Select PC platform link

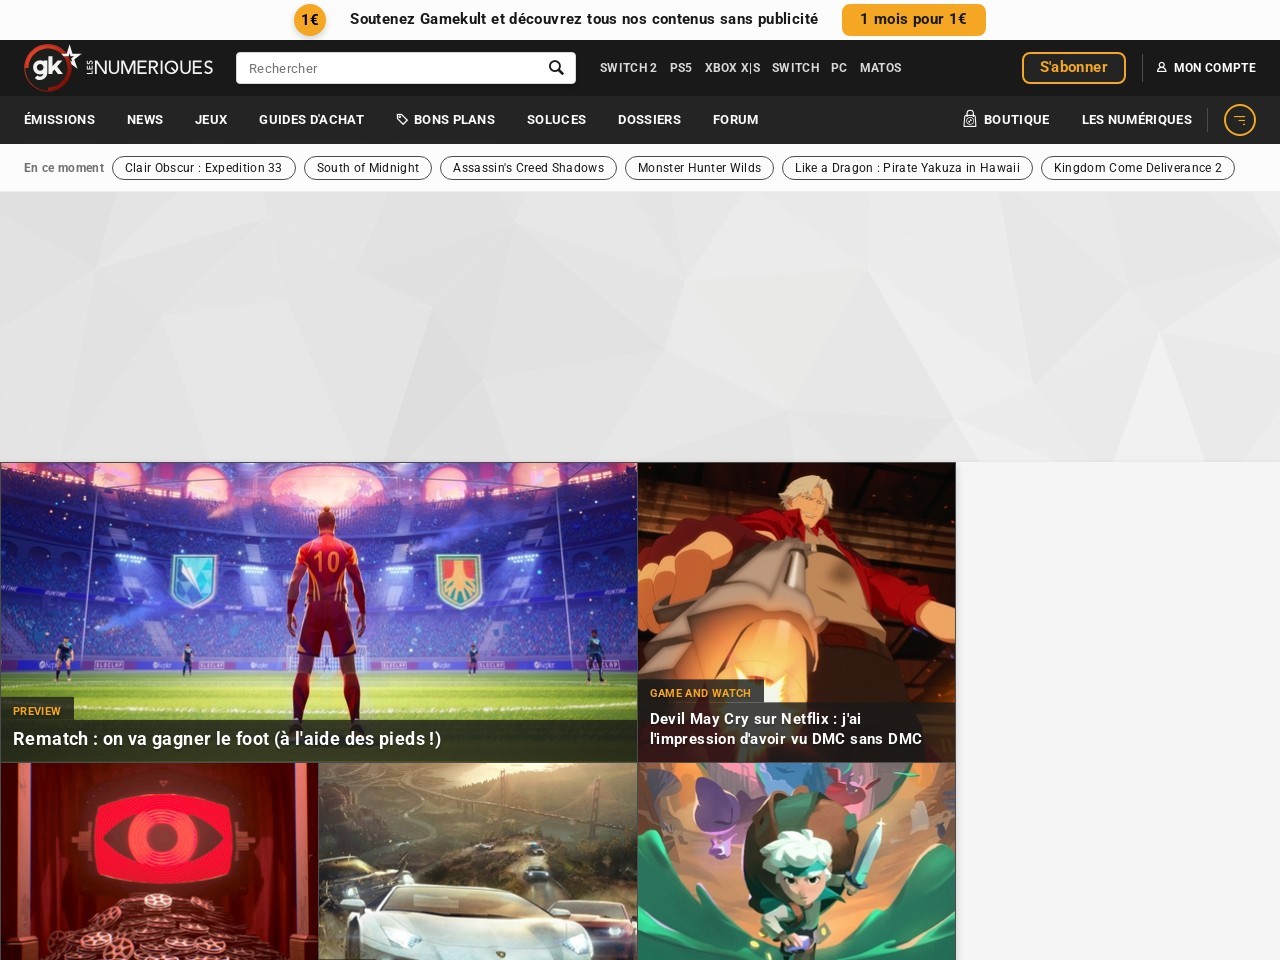(x=839, y=68)
